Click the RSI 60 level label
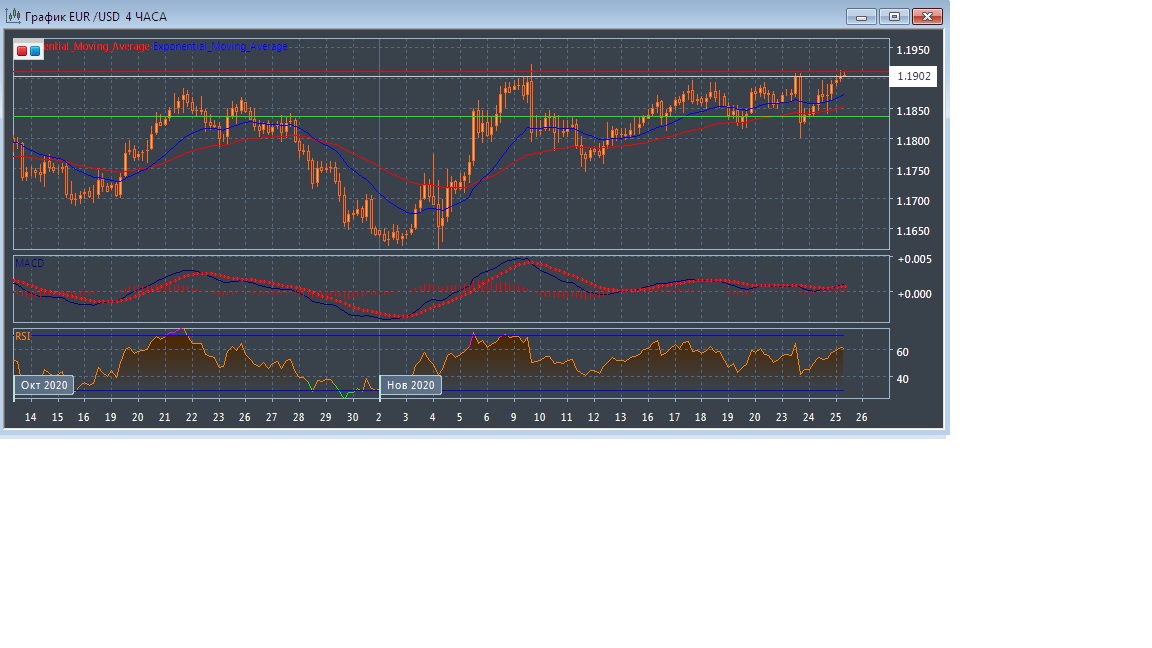Screen dimensions: 1152x648 click(x=902, y=352)
